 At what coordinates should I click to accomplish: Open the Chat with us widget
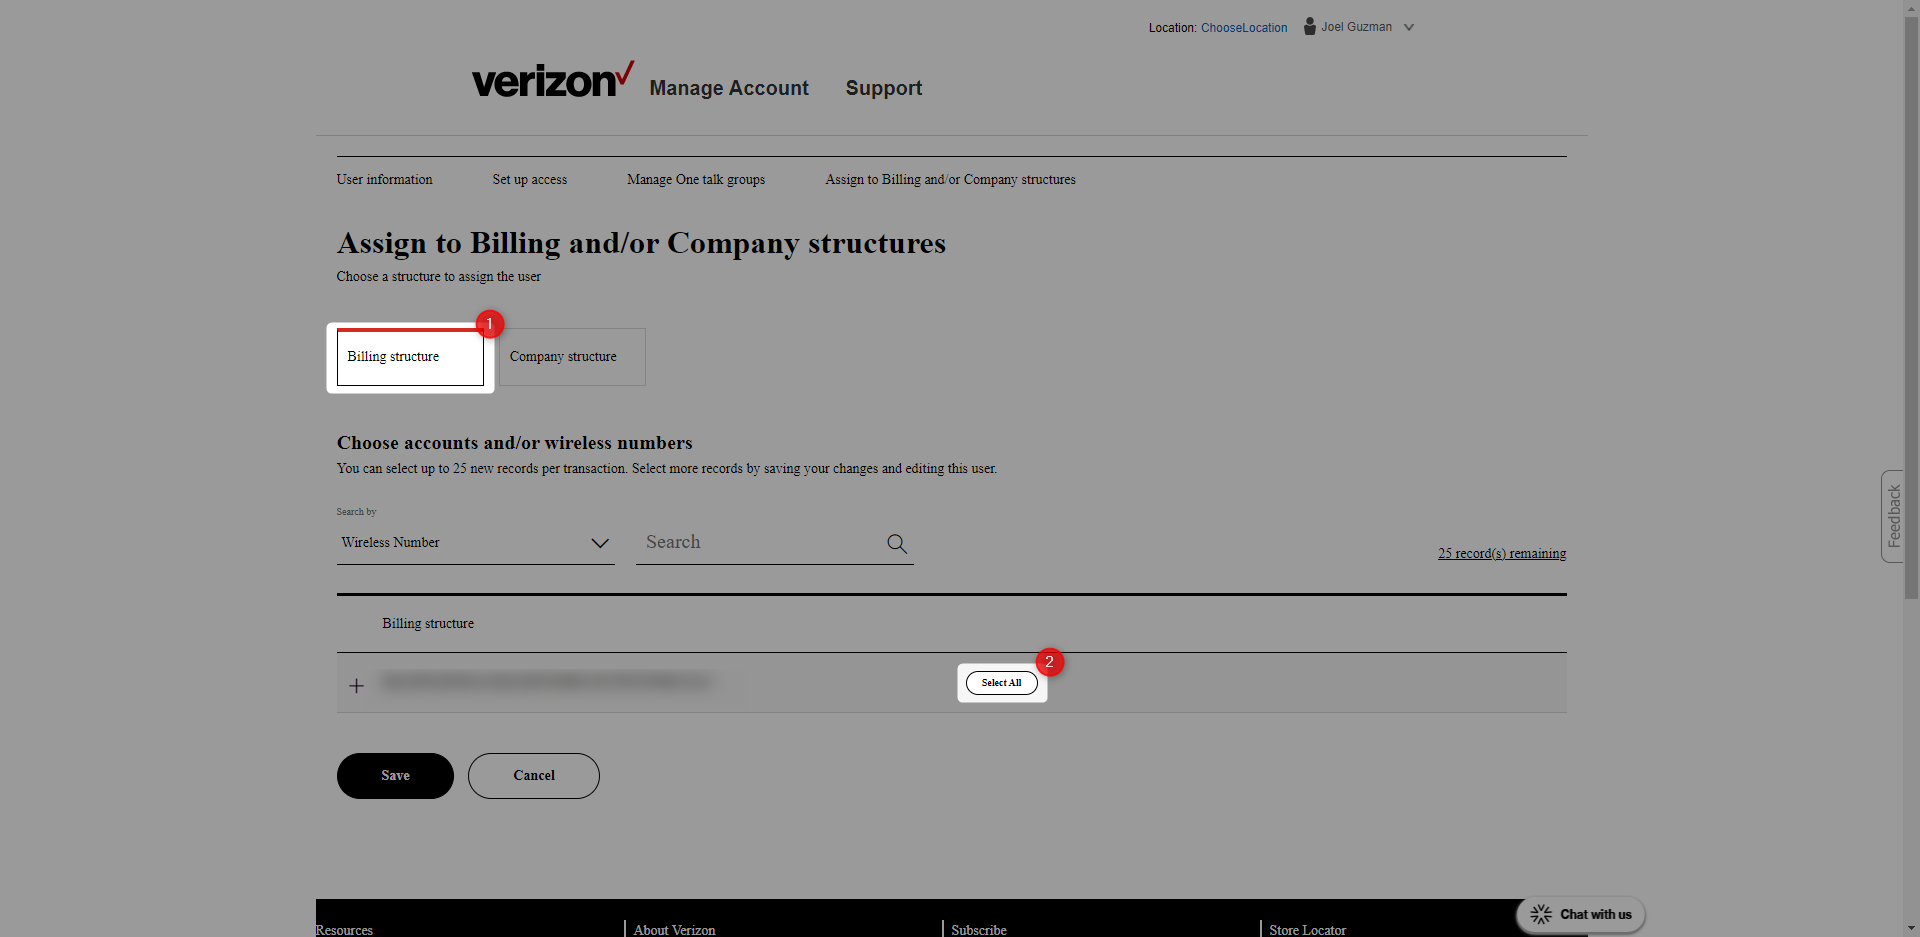[1581, 914]
